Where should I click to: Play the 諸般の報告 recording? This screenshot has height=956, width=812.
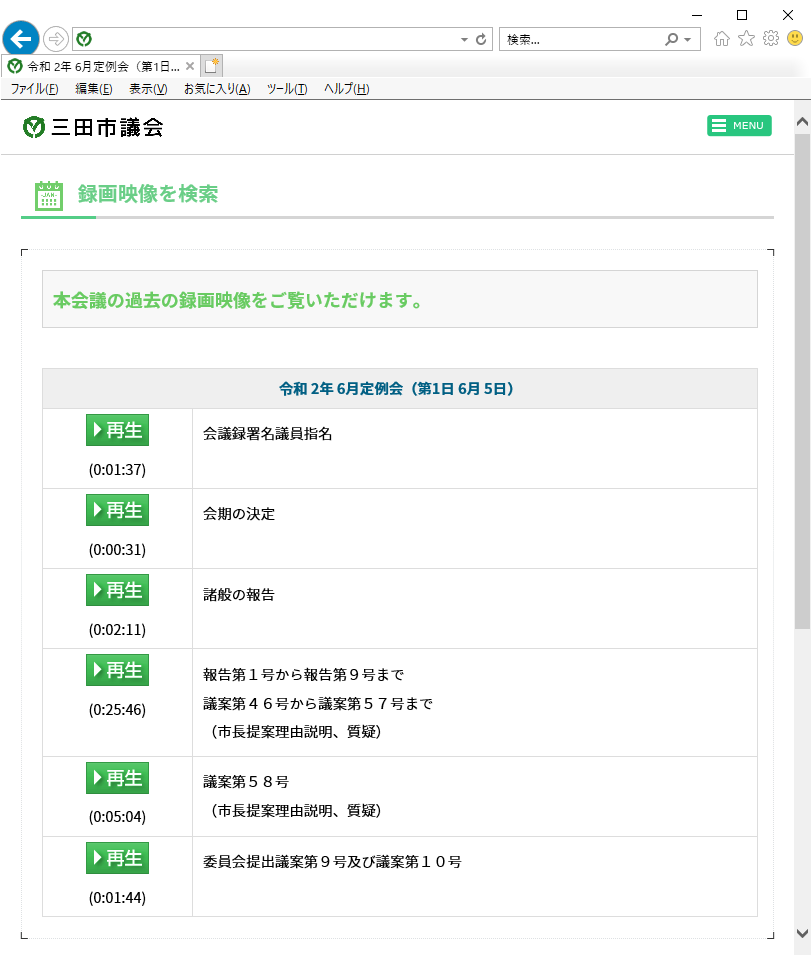117,590
